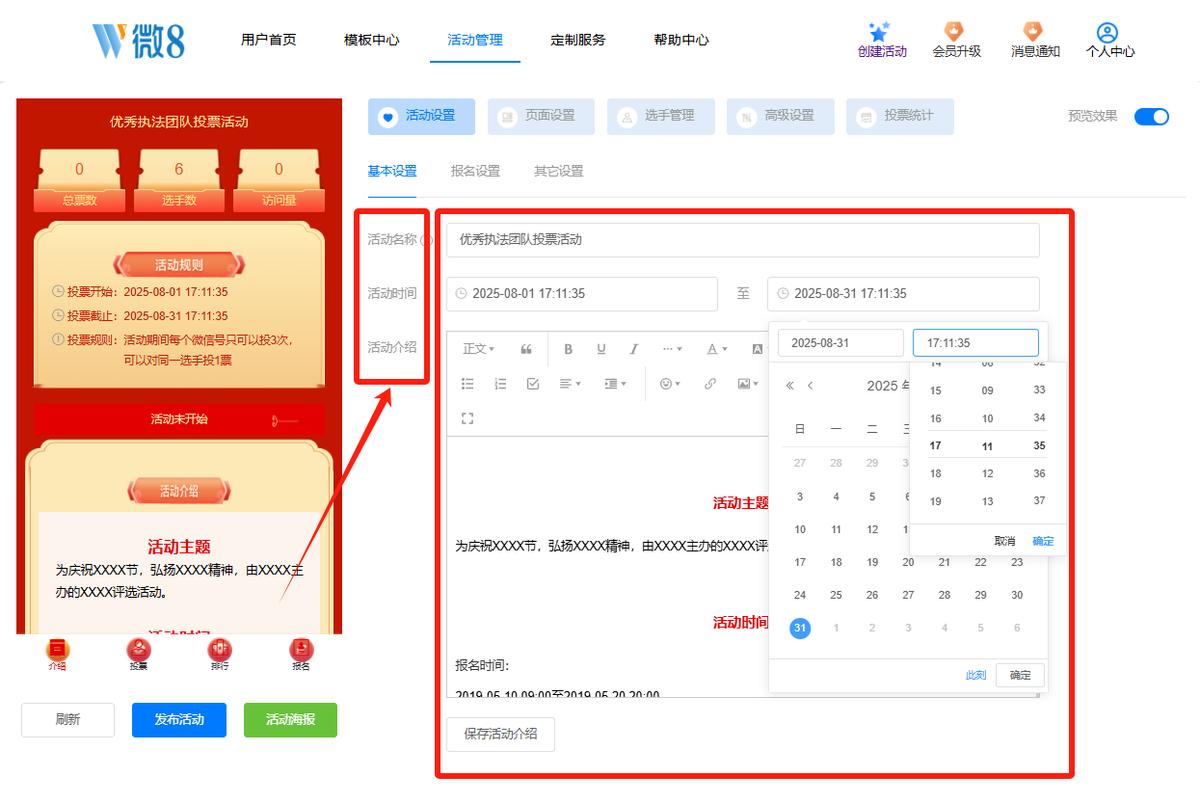Open the 投票 tab in the phone preview
Viewport: 1200px width, 806px height.
click(x=139, y=654)
